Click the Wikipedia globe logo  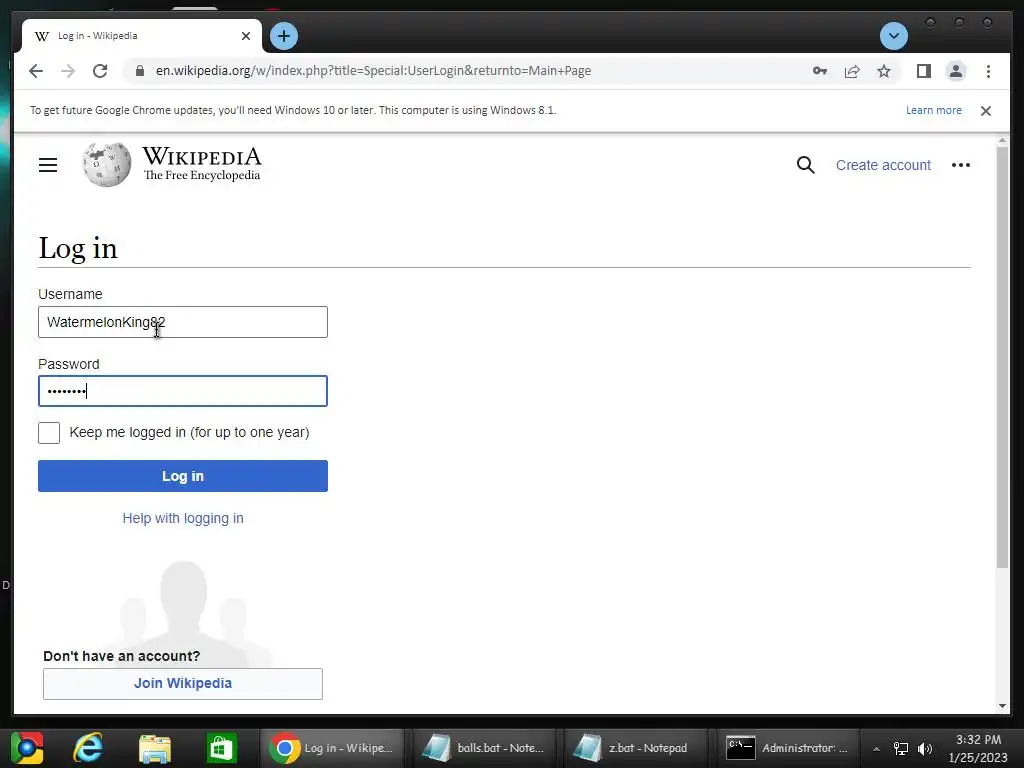point(106,165)
